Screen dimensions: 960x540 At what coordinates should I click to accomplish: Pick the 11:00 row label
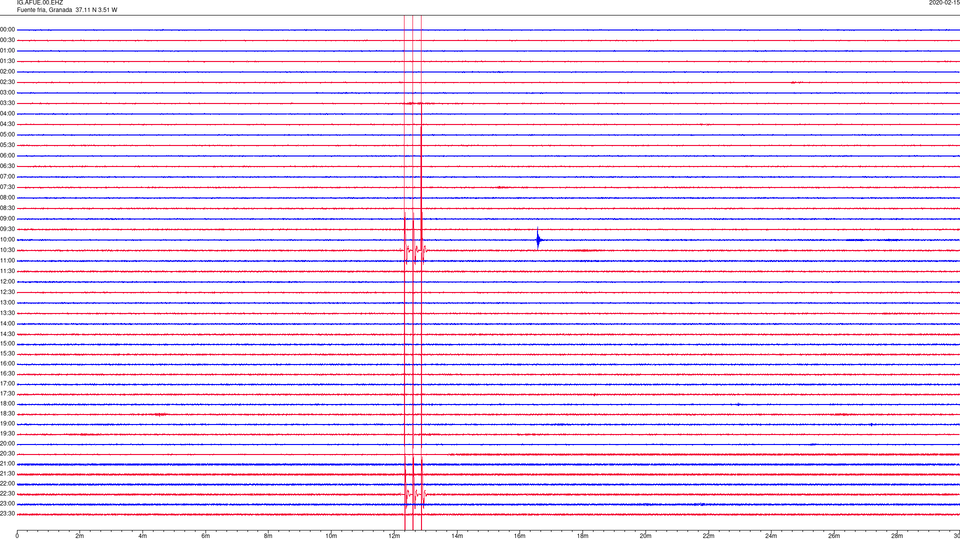(7, 261)
